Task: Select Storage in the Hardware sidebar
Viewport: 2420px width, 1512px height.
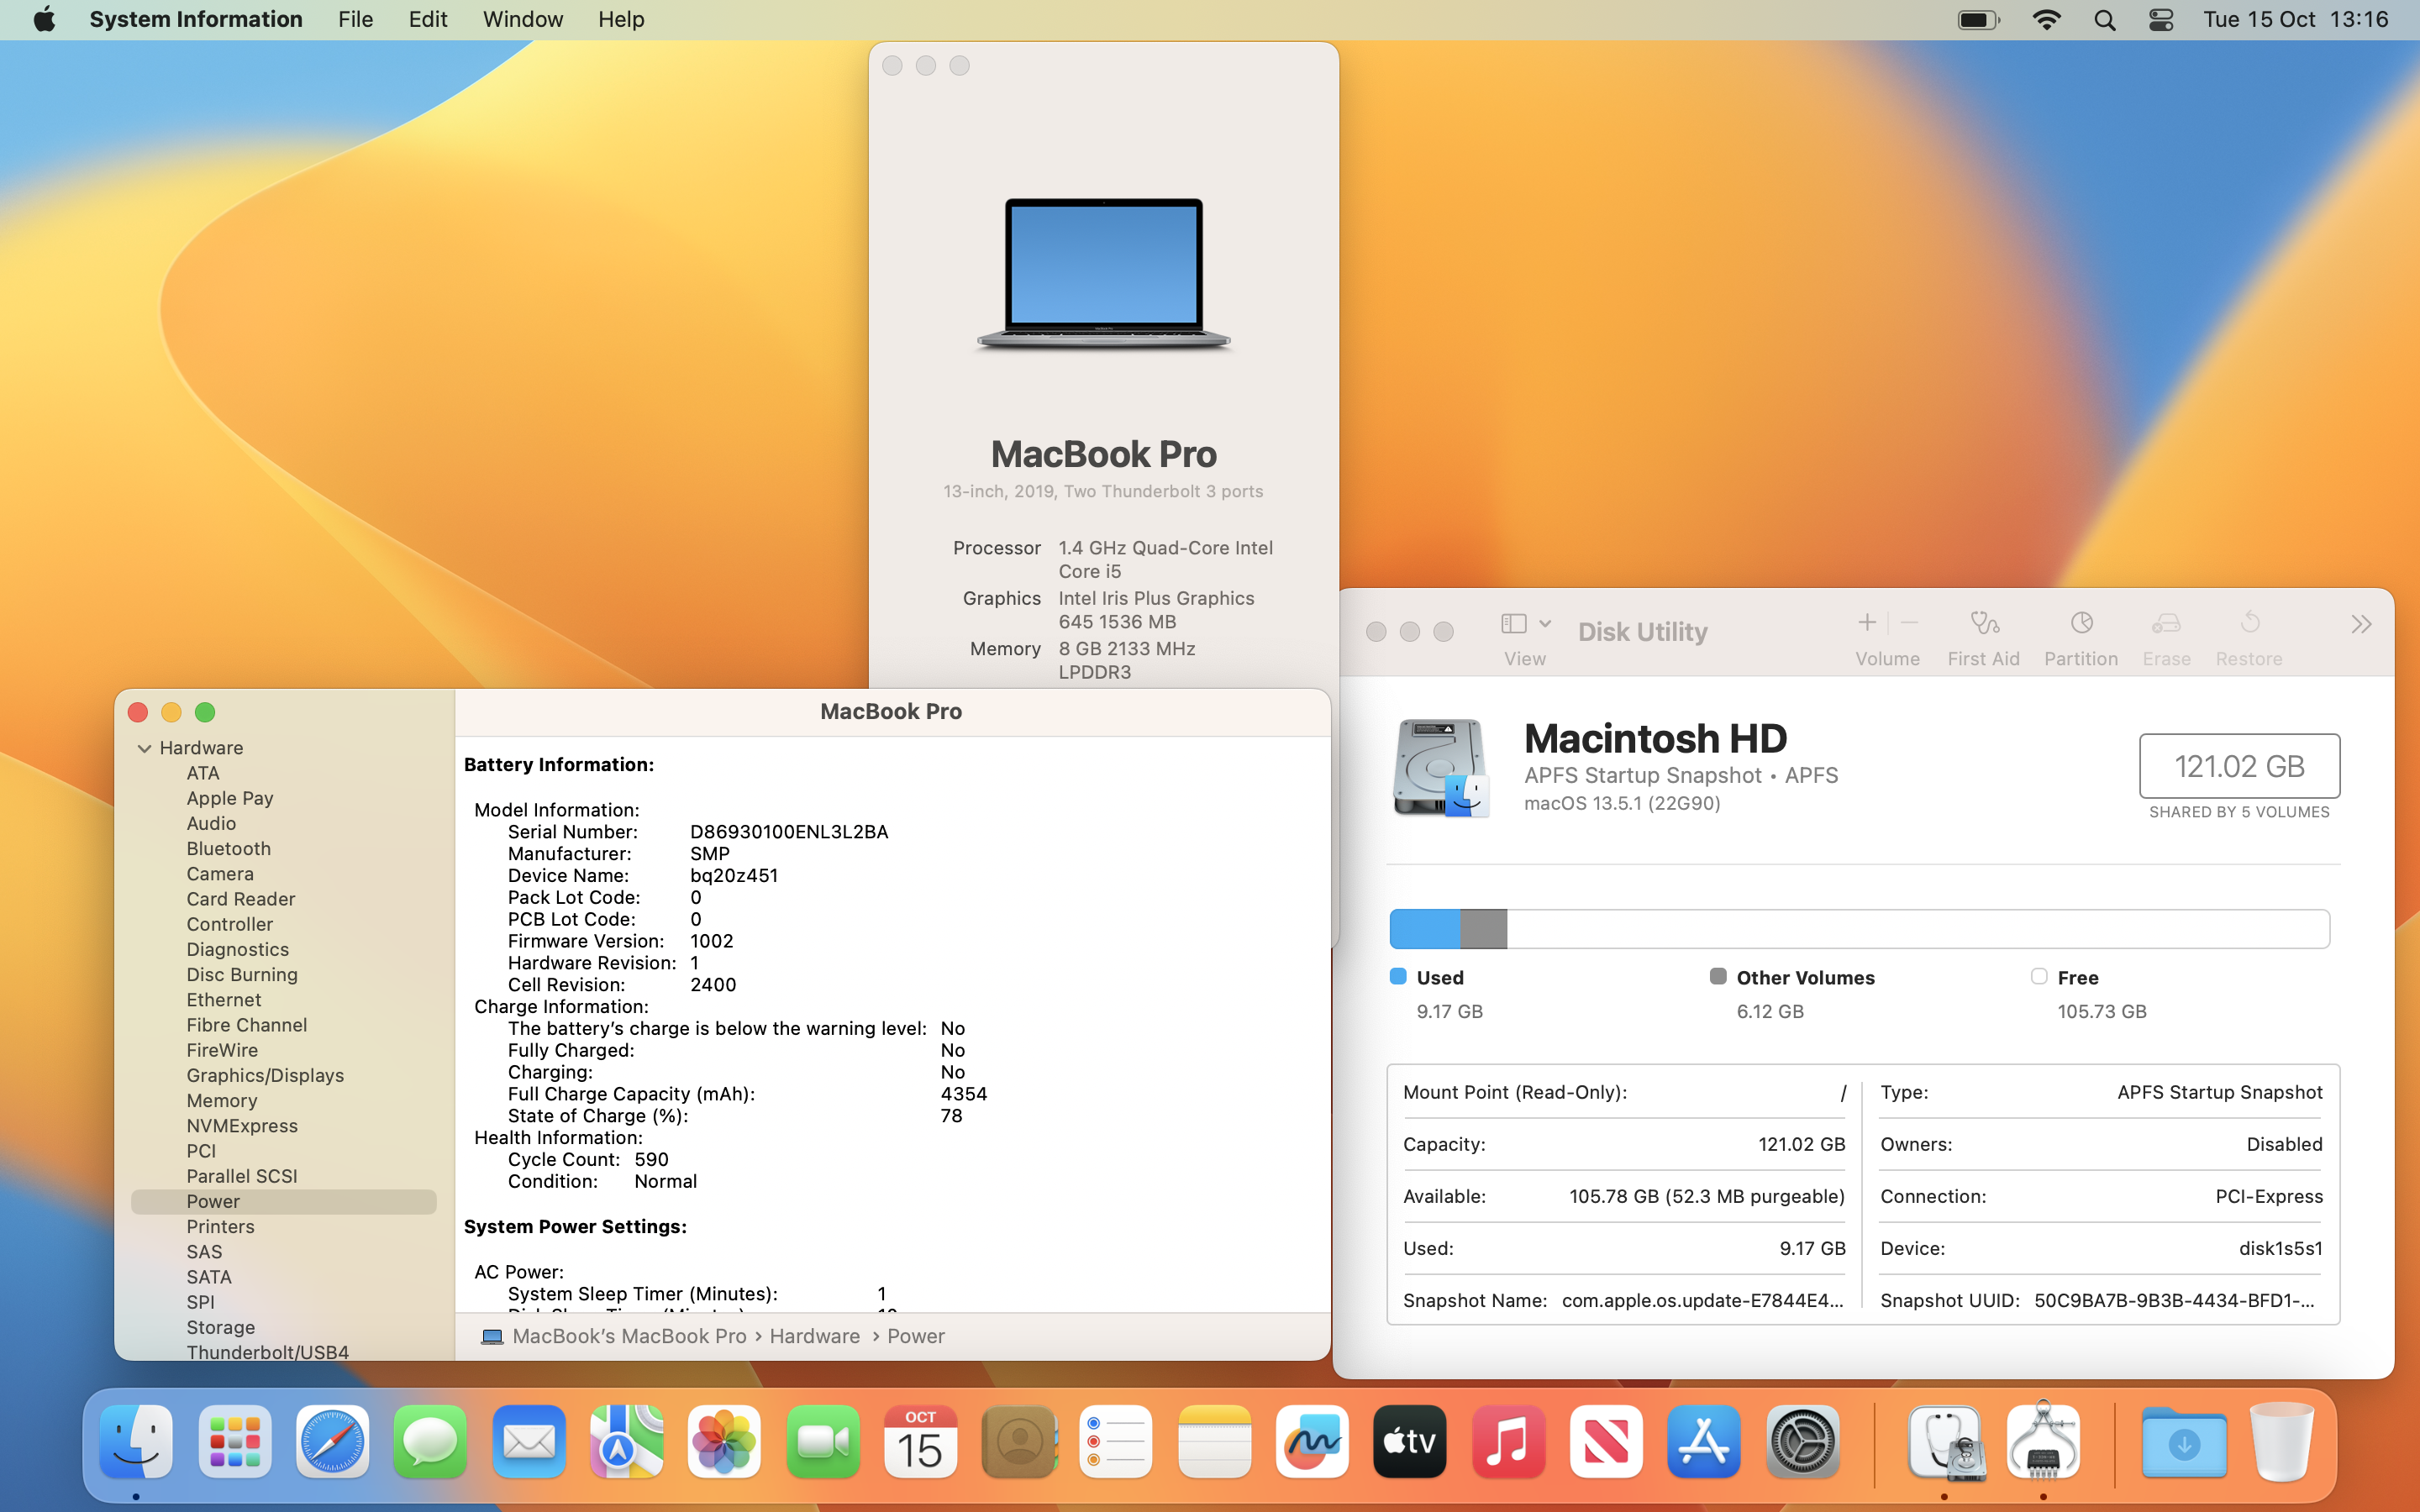Action: [220, 1327]
